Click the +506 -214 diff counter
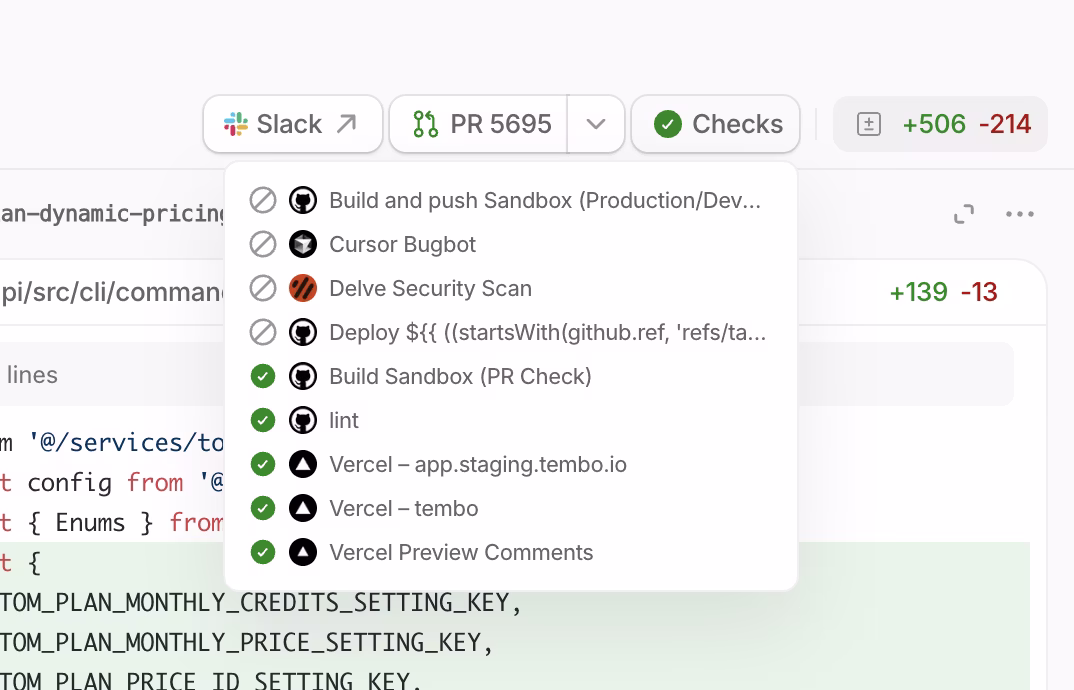The width and height of the screenshot is (1074, 690). [940, 124]
